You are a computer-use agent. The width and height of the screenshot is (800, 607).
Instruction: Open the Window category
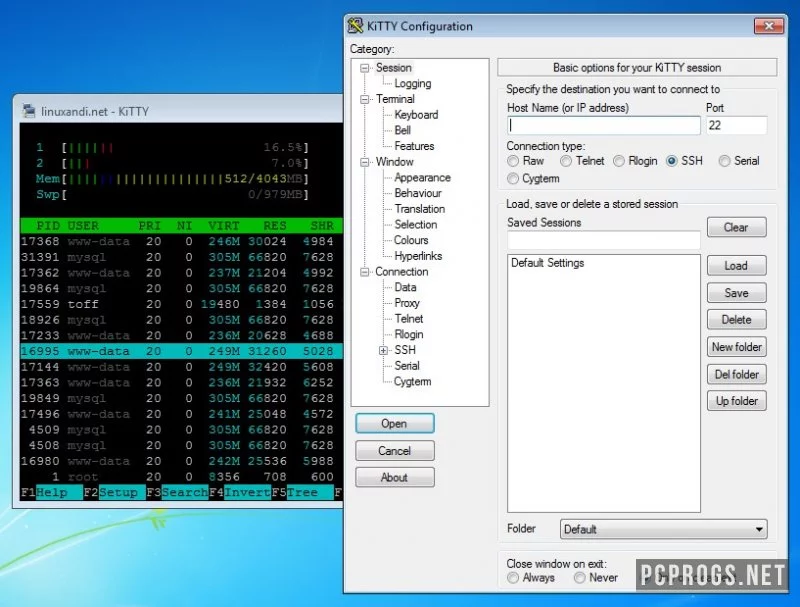[394, 162]
